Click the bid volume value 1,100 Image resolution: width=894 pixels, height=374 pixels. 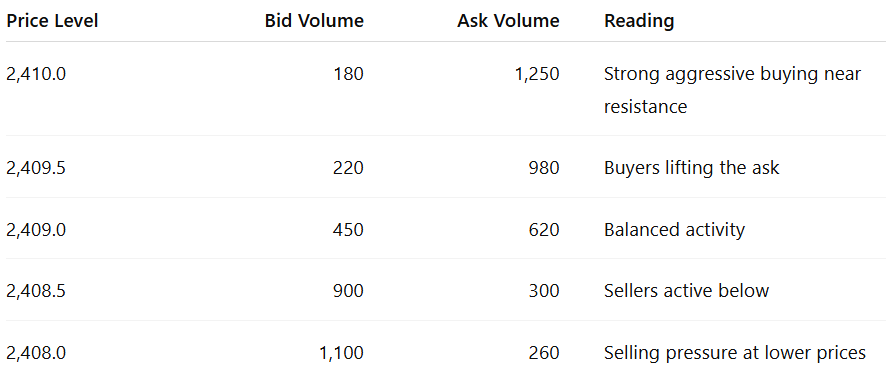[342, 353]
